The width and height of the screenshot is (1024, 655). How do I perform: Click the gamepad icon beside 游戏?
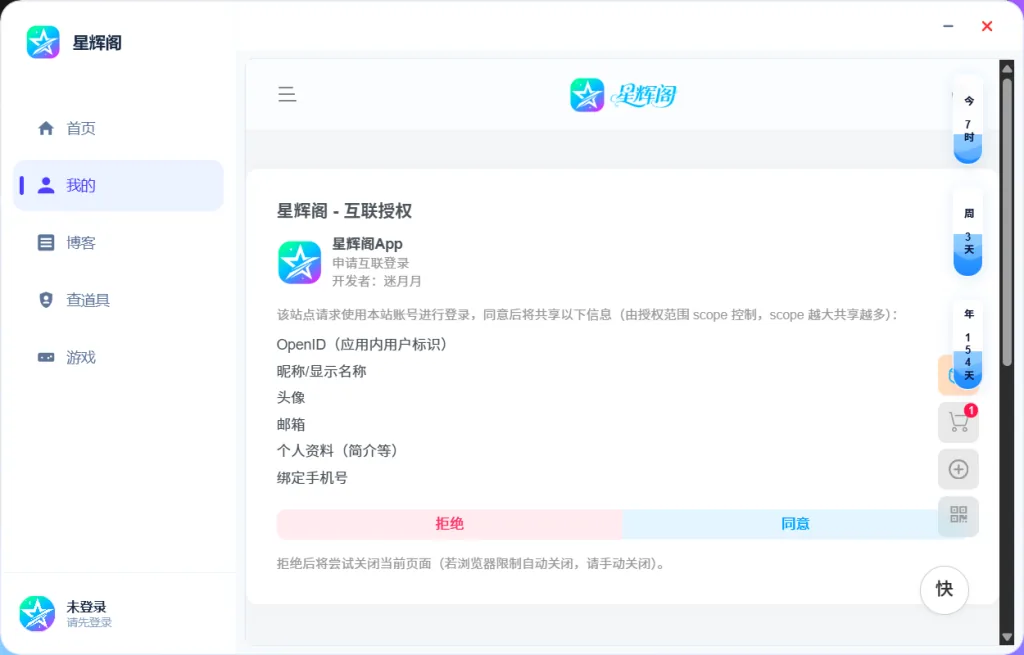pyautogui.click(x=46, y=357)
